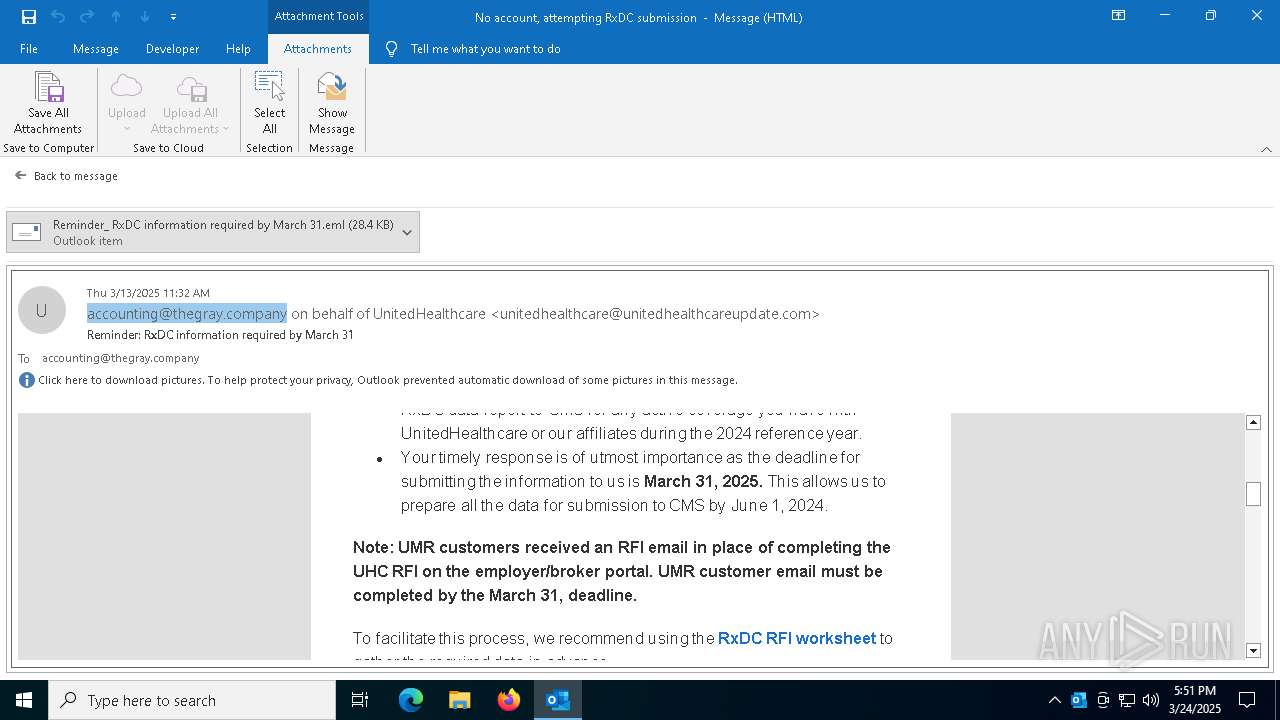Click the sender avatar circle U
Screen dimensions: 1280x720
click(x=42, y=311)
